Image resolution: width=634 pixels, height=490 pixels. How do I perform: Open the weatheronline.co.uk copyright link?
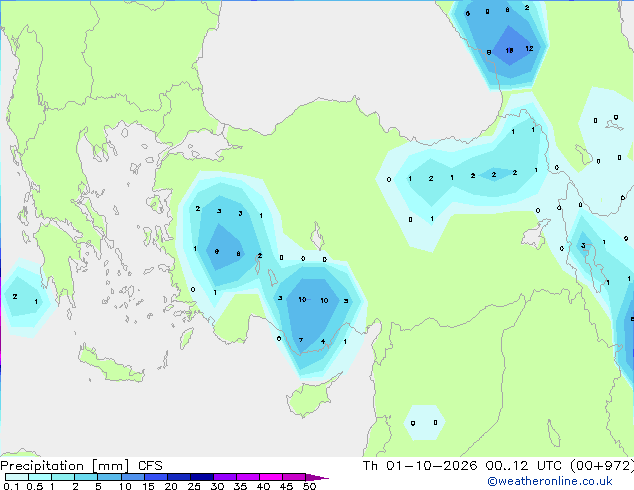(550, 481)
